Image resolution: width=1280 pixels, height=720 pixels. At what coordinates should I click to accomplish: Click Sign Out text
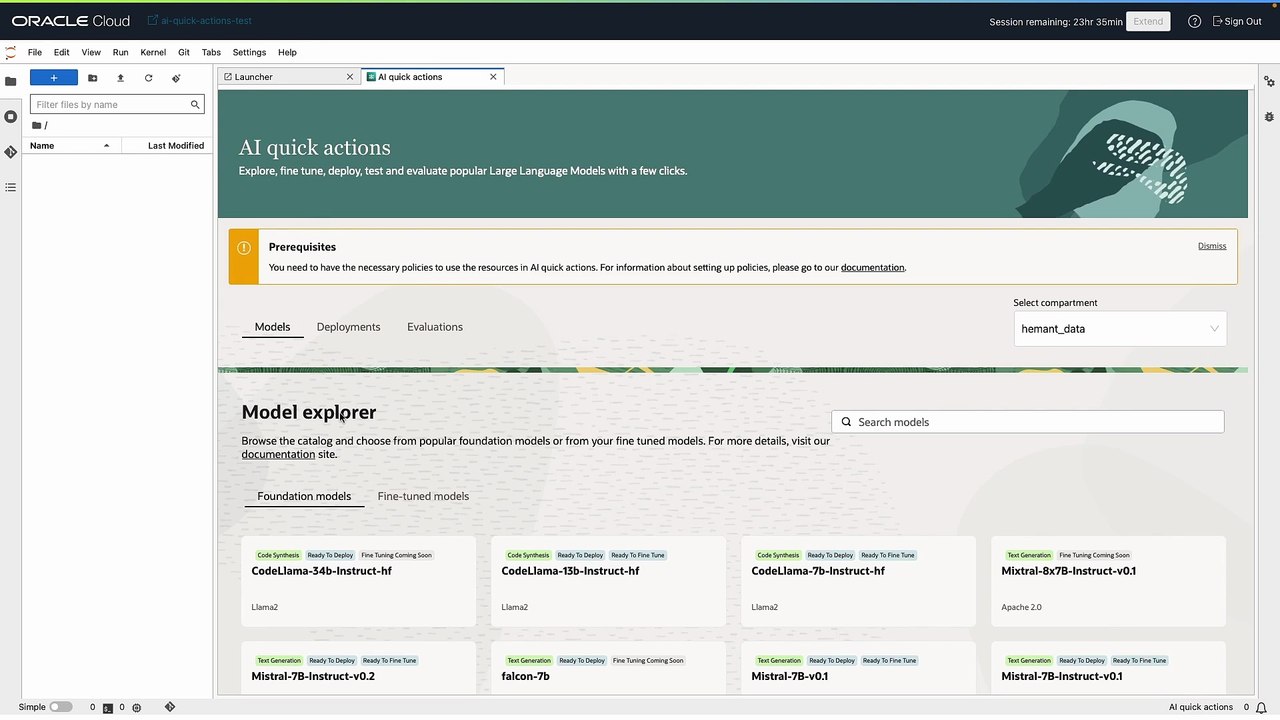(x=1243, y=21)
